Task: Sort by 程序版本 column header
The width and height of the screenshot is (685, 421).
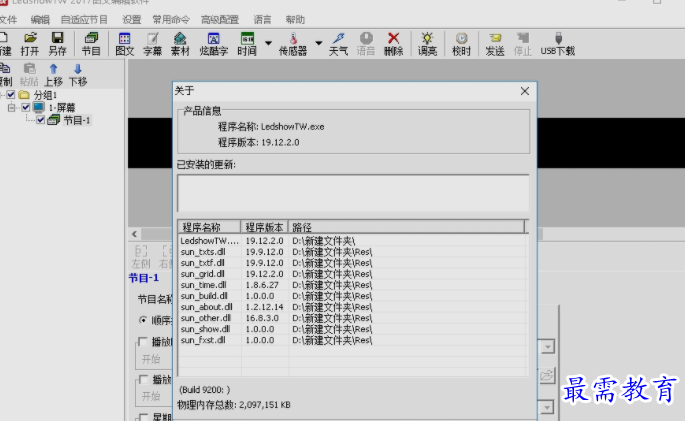Action: pyautogui.click(x=264, y=227)
